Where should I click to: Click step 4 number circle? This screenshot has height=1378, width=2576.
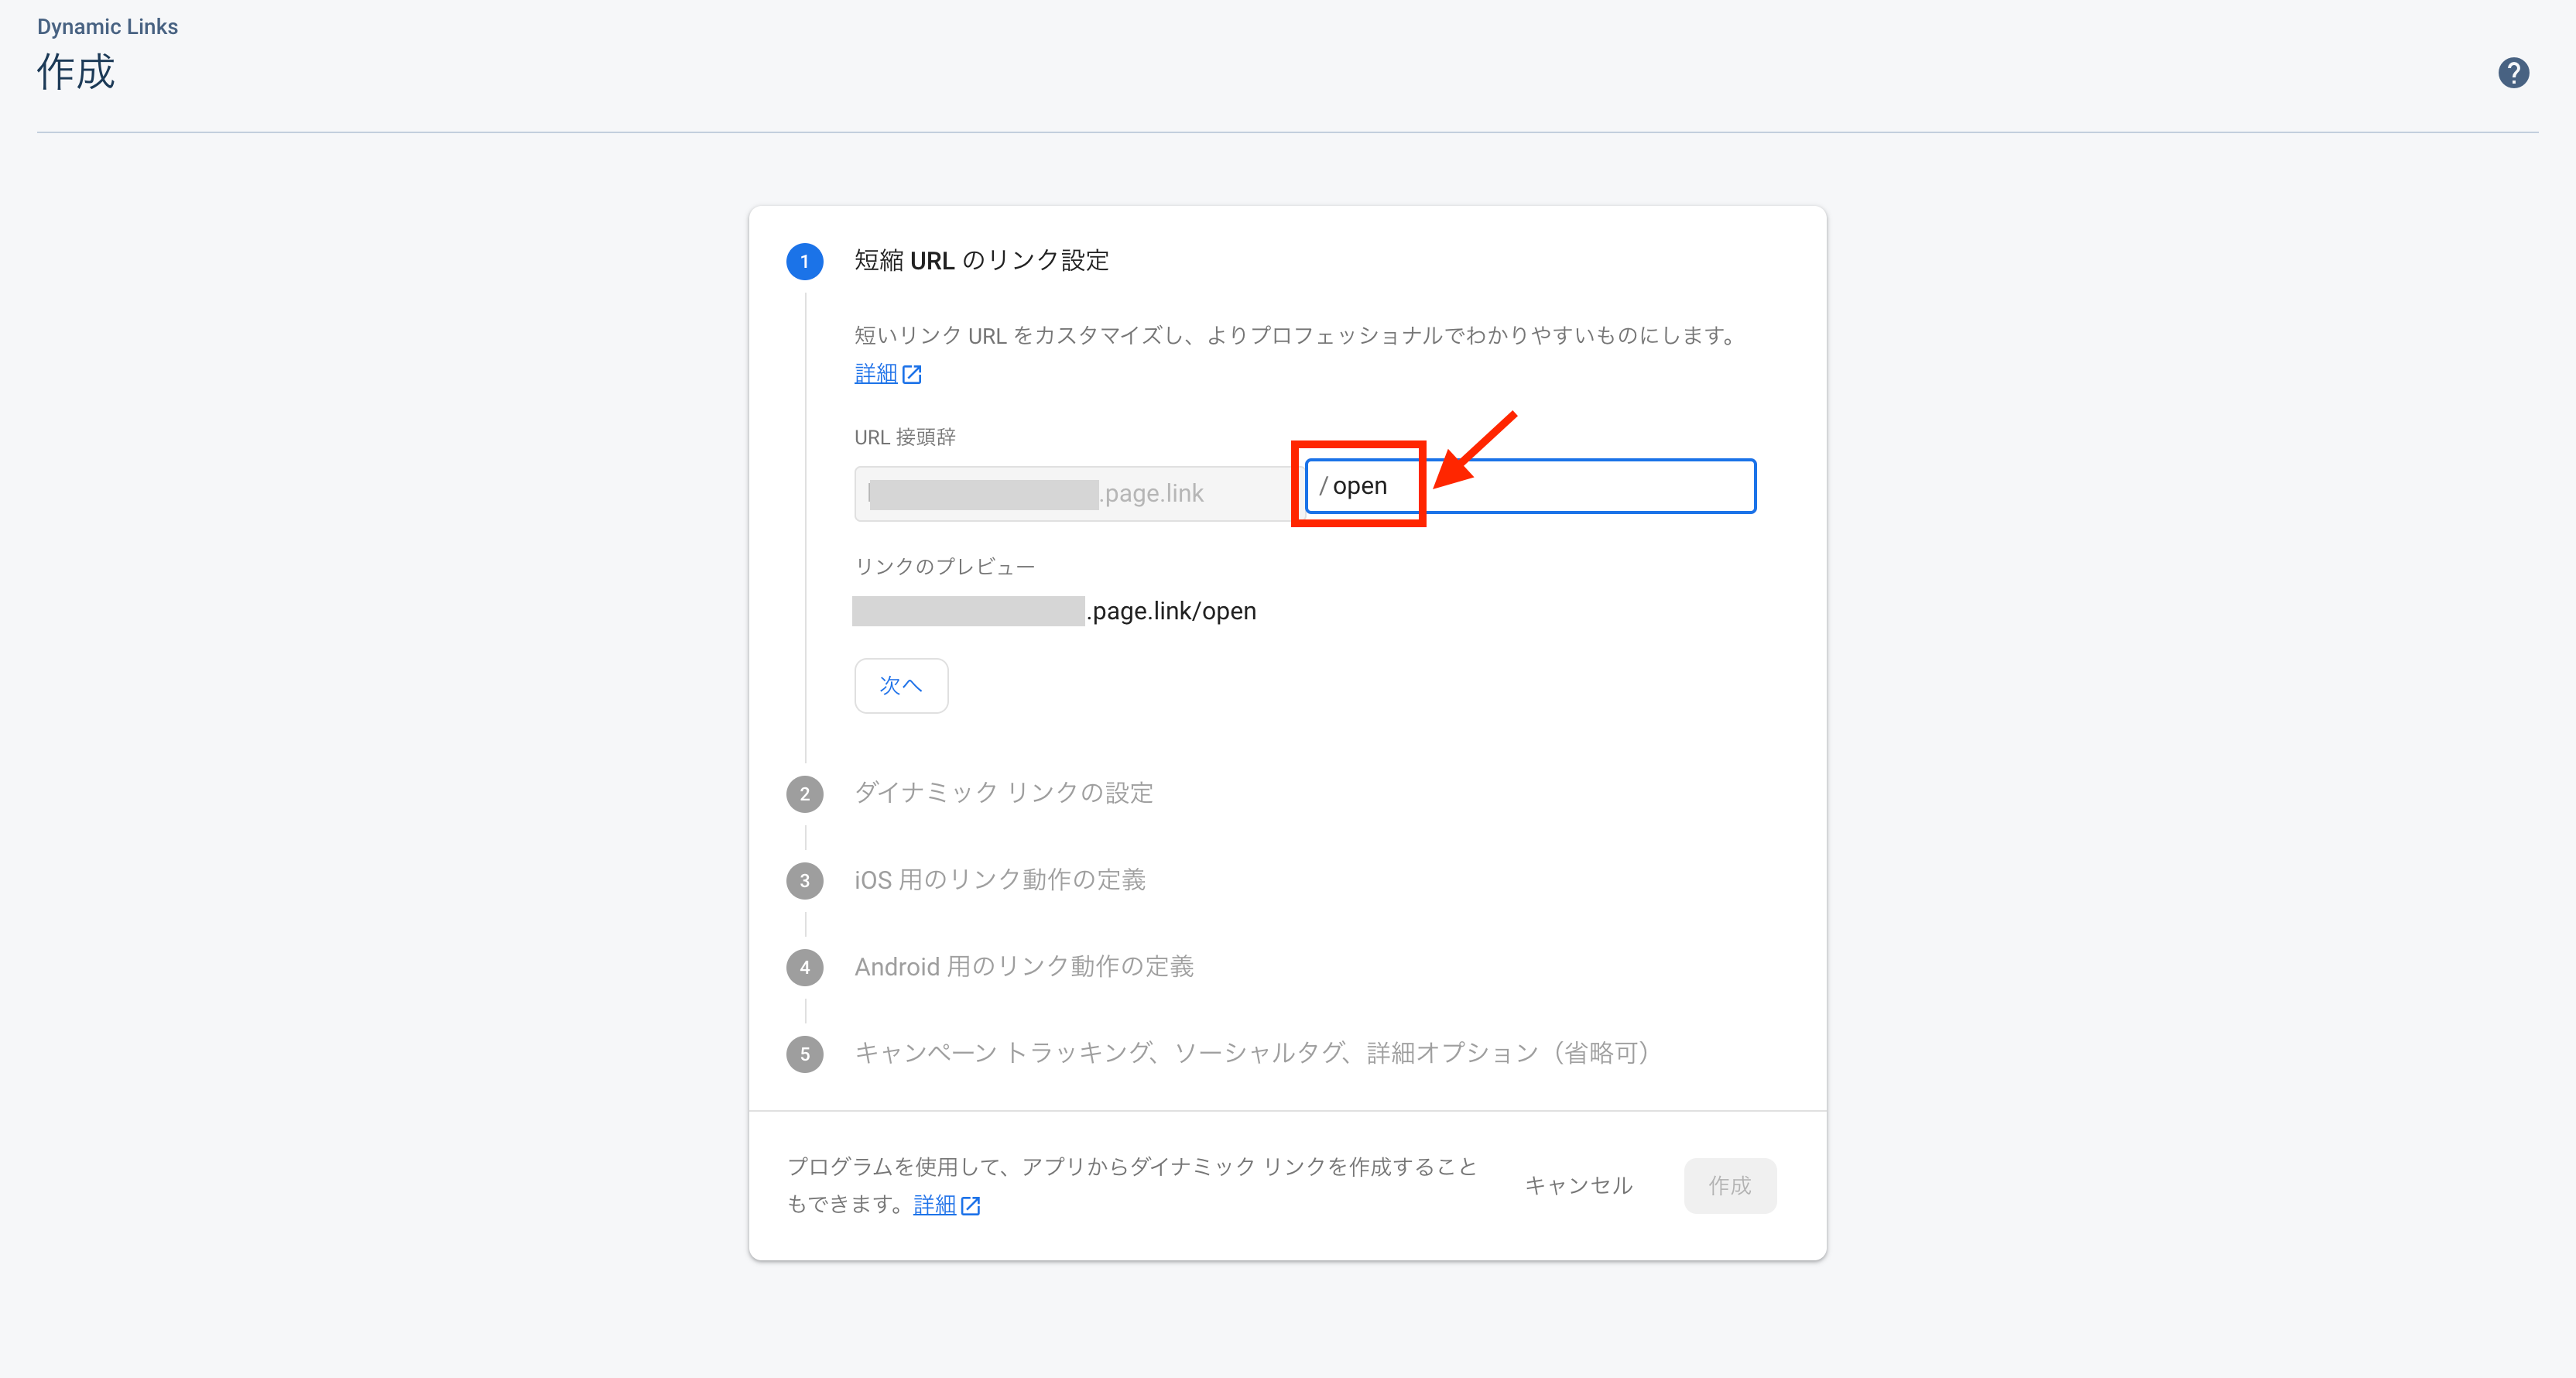click(x=804, y=967)
